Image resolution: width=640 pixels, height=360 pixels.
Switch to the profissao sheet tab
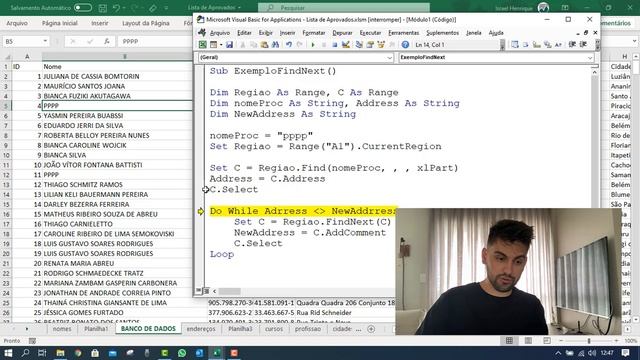pos(308,329)
